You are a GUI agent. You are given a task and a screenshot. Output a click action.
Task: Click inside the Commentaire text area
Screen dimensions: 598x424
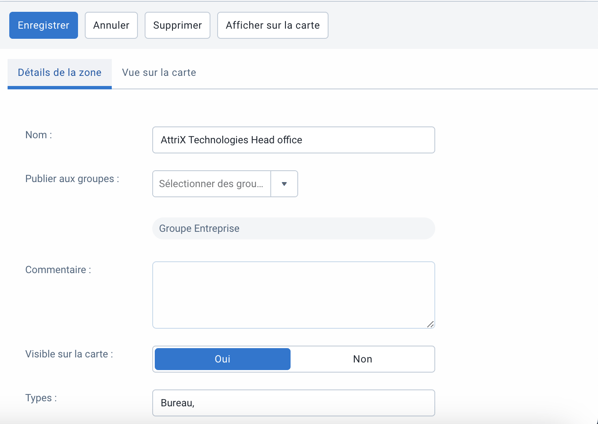(x=293, y=295)
